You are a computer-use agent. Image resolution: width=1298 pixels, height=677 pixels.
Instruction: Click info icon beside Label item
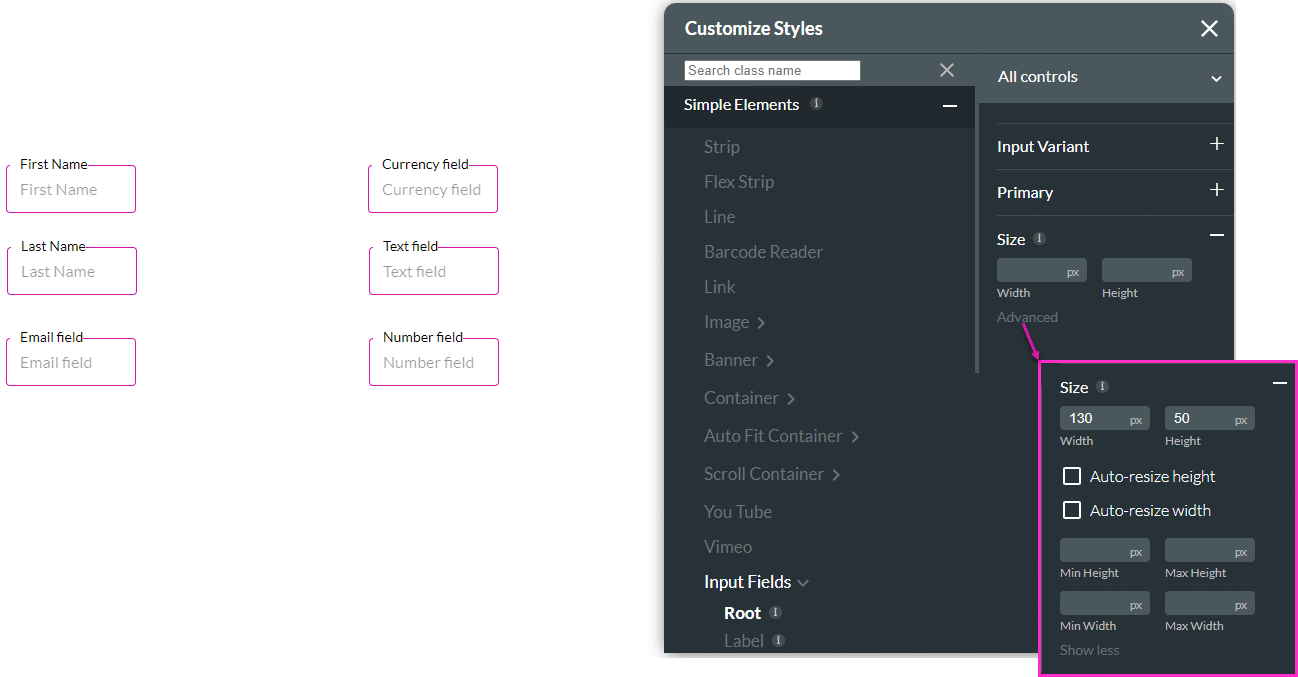(778, 640)
